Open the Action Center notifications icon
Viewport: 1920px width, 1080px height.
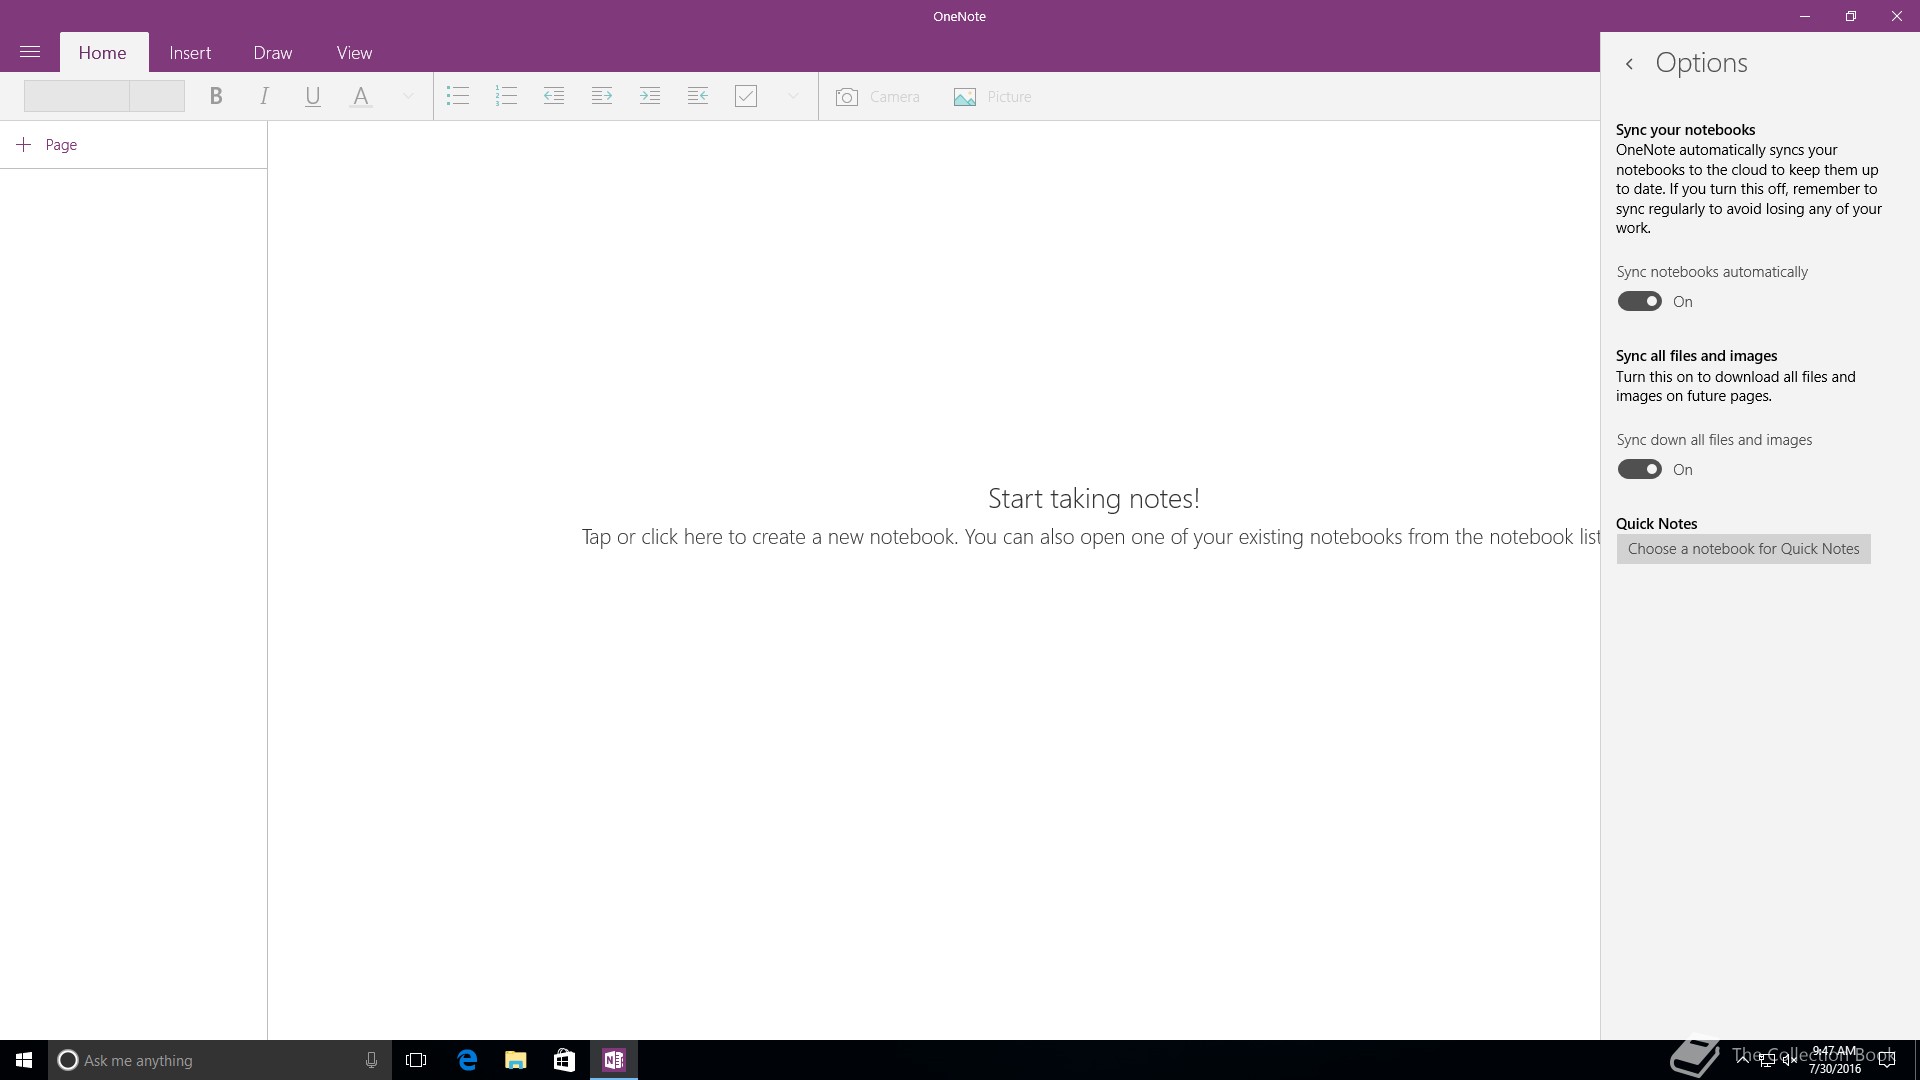pyautogui.click(x=1888, y=1060)
